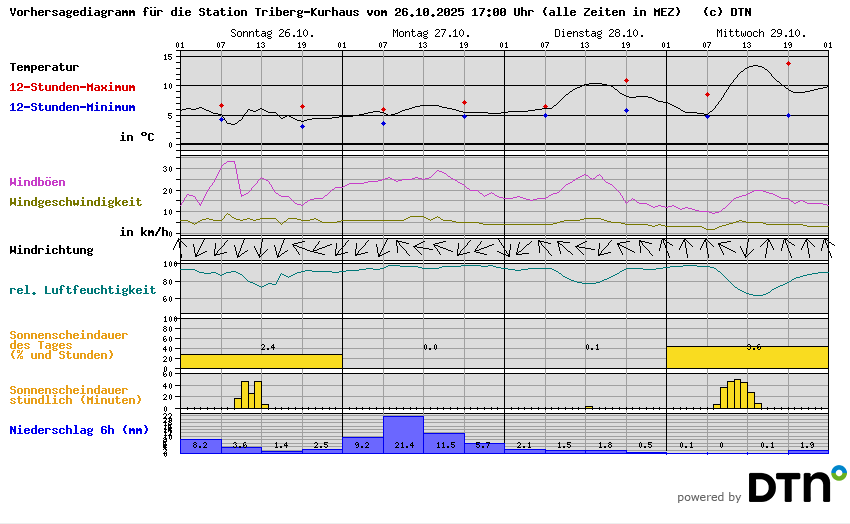
Task: Click the Windböen legend label
Action: coord(38,182)
